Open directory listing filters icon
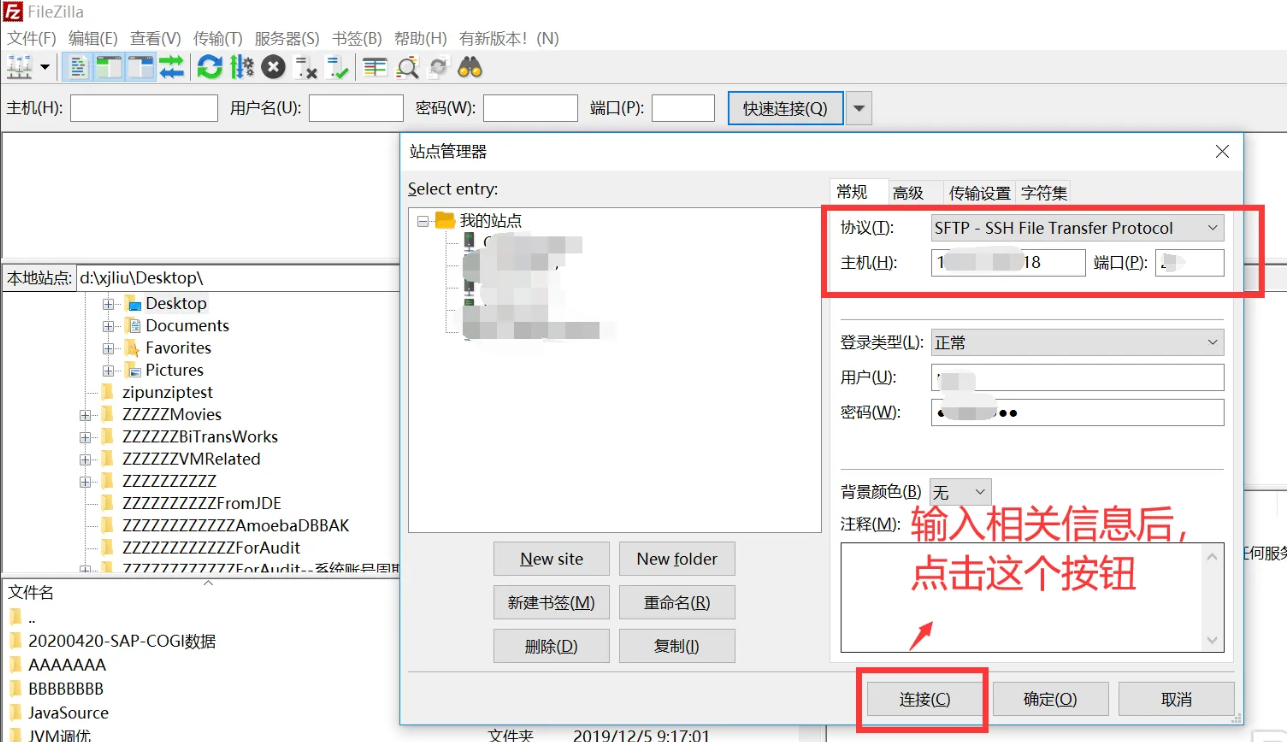The height and width of the screenshot is (742, 1287). click(375, 67)
